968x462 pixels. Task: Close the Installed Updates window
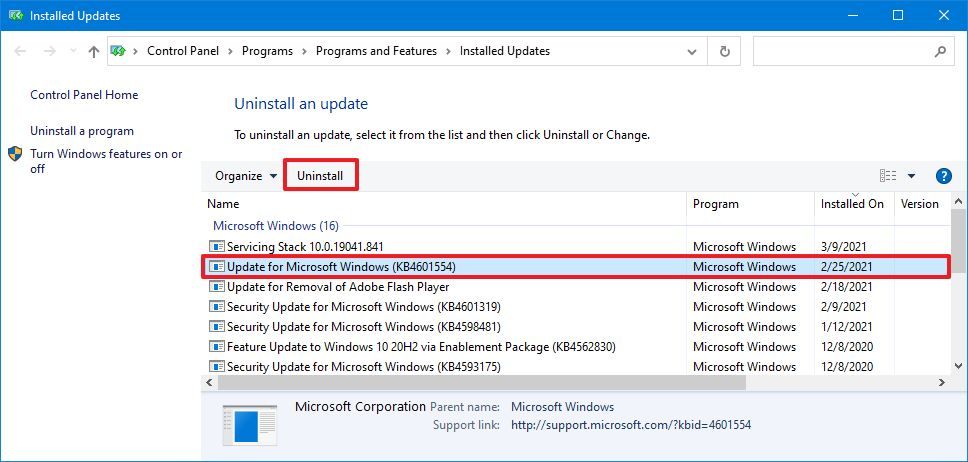[x=944, y=15]
